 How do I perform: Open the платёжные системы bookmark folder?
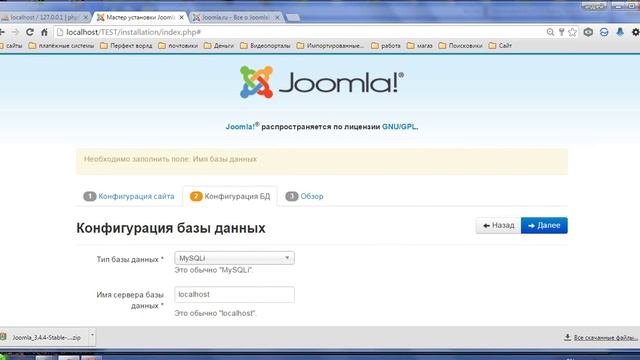tap(61, 46)
